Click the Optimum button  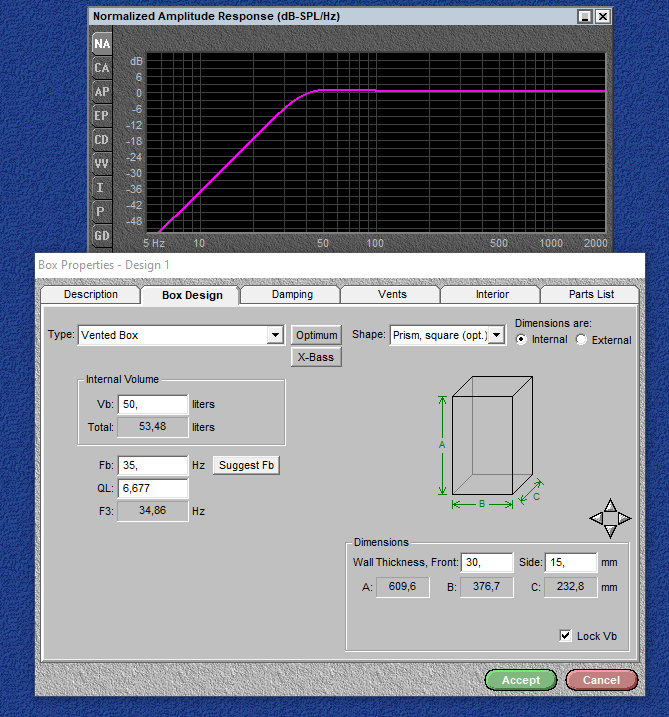click(316, 335)
